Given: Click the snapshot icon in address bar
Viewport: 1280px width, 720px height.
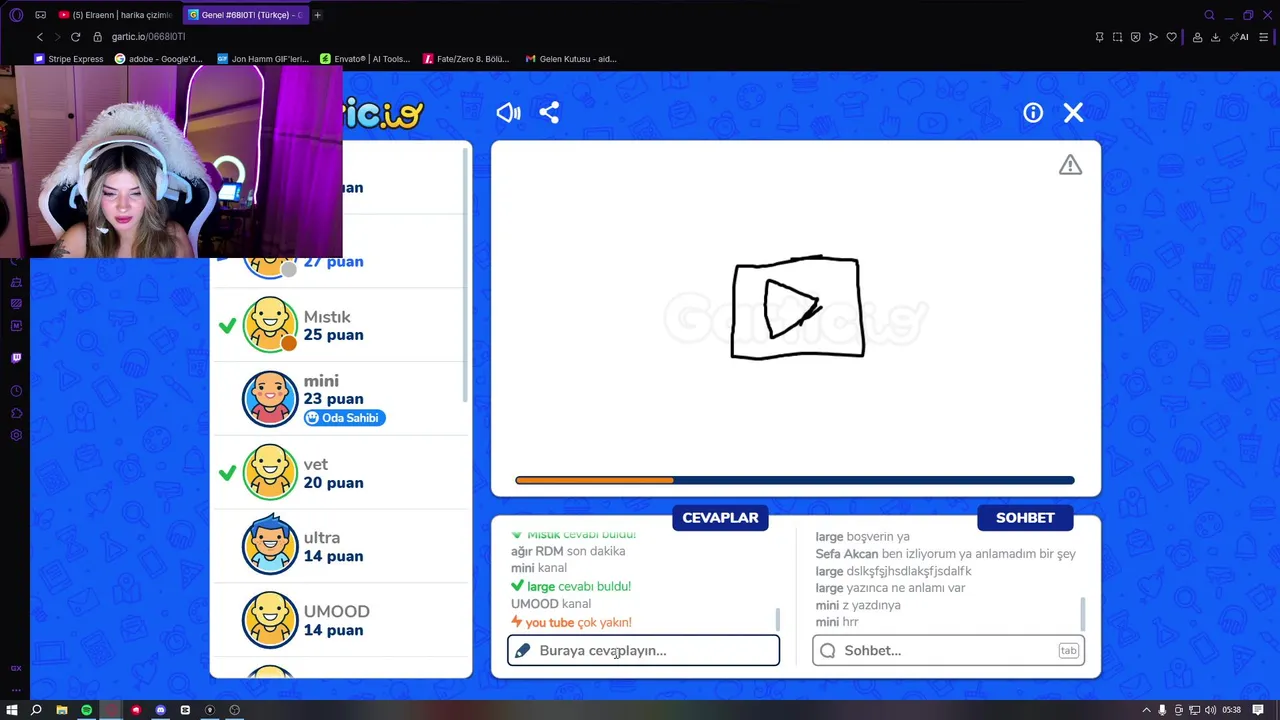Looking at the screenshot, I should (x=1117, y=37).
